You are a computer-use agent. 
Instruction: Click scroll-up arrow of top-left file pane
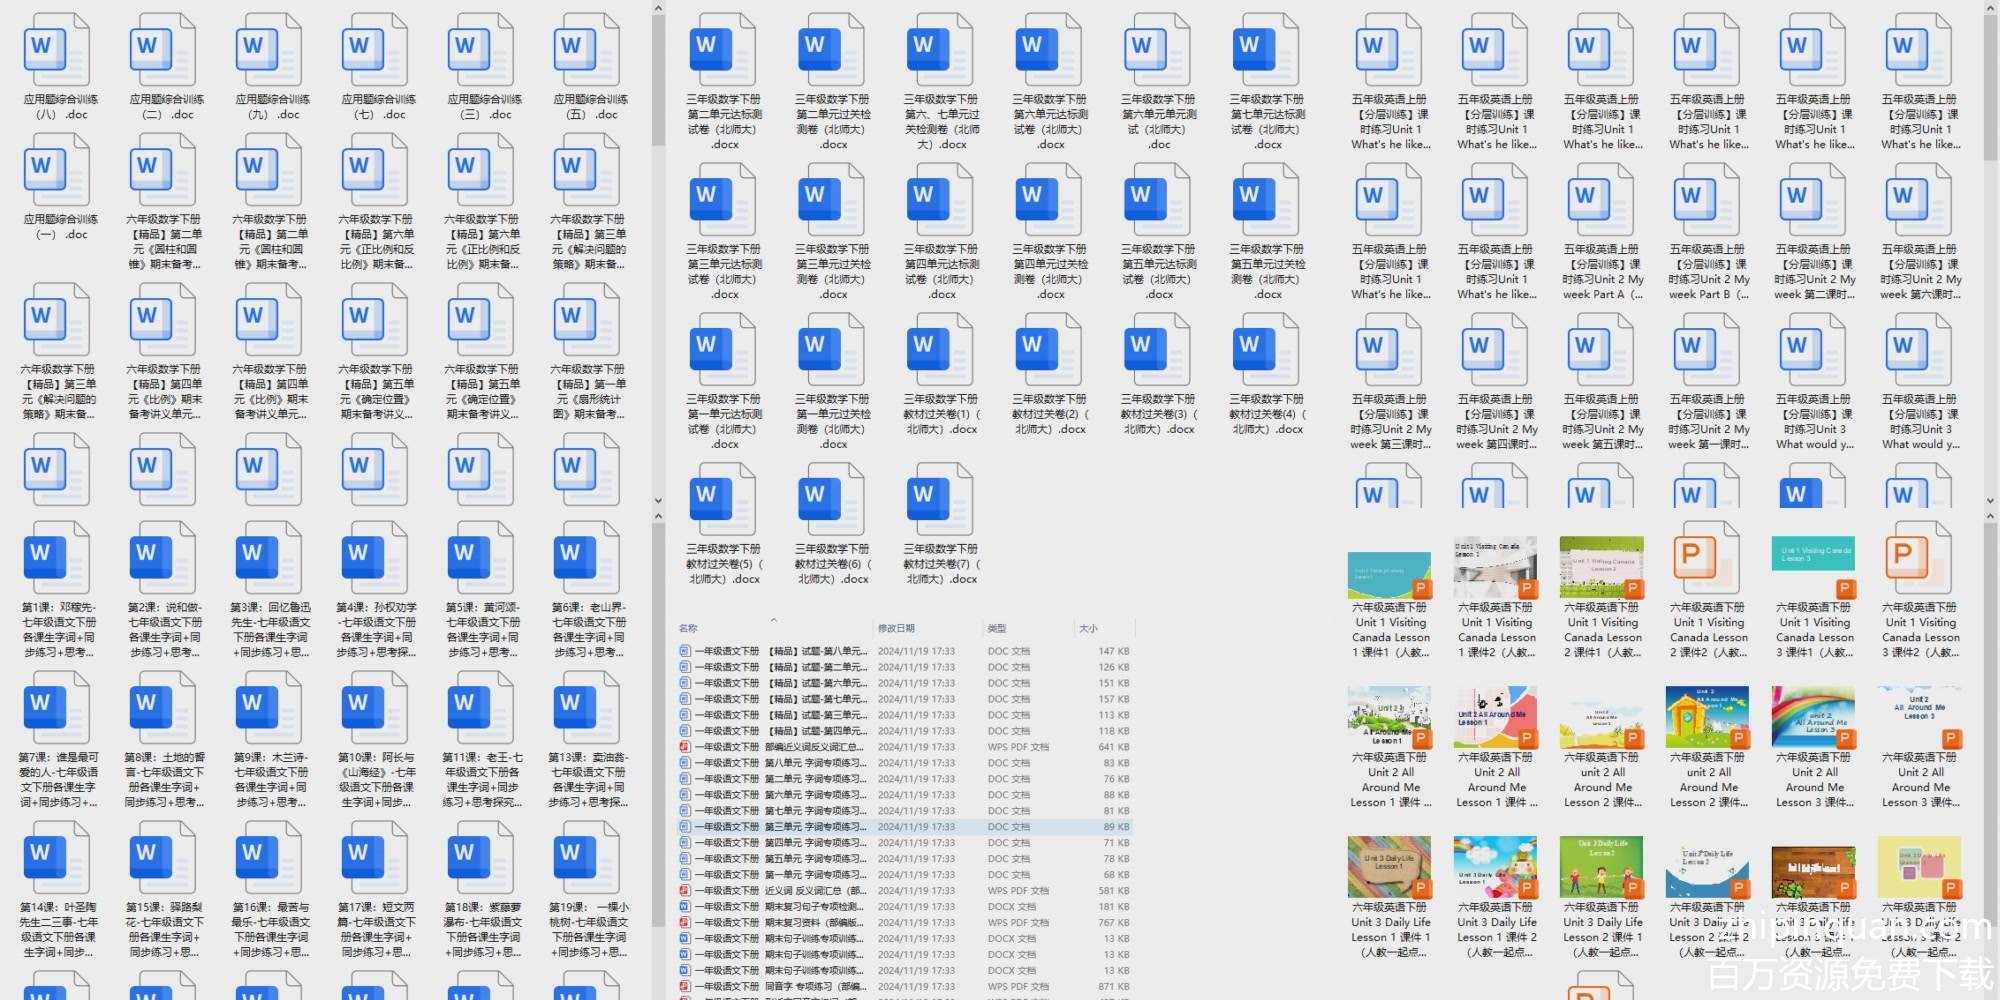pyautogui.click(x=658, y=8)
